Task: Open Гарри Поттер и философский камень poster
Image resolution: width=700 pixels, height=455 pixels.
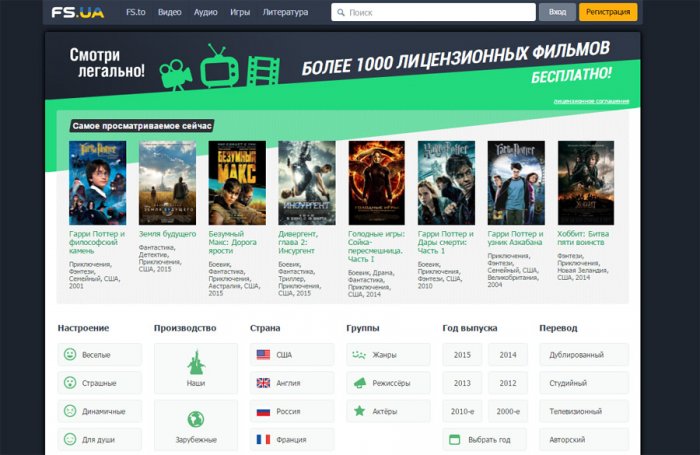Action: (x=98, y=183)
